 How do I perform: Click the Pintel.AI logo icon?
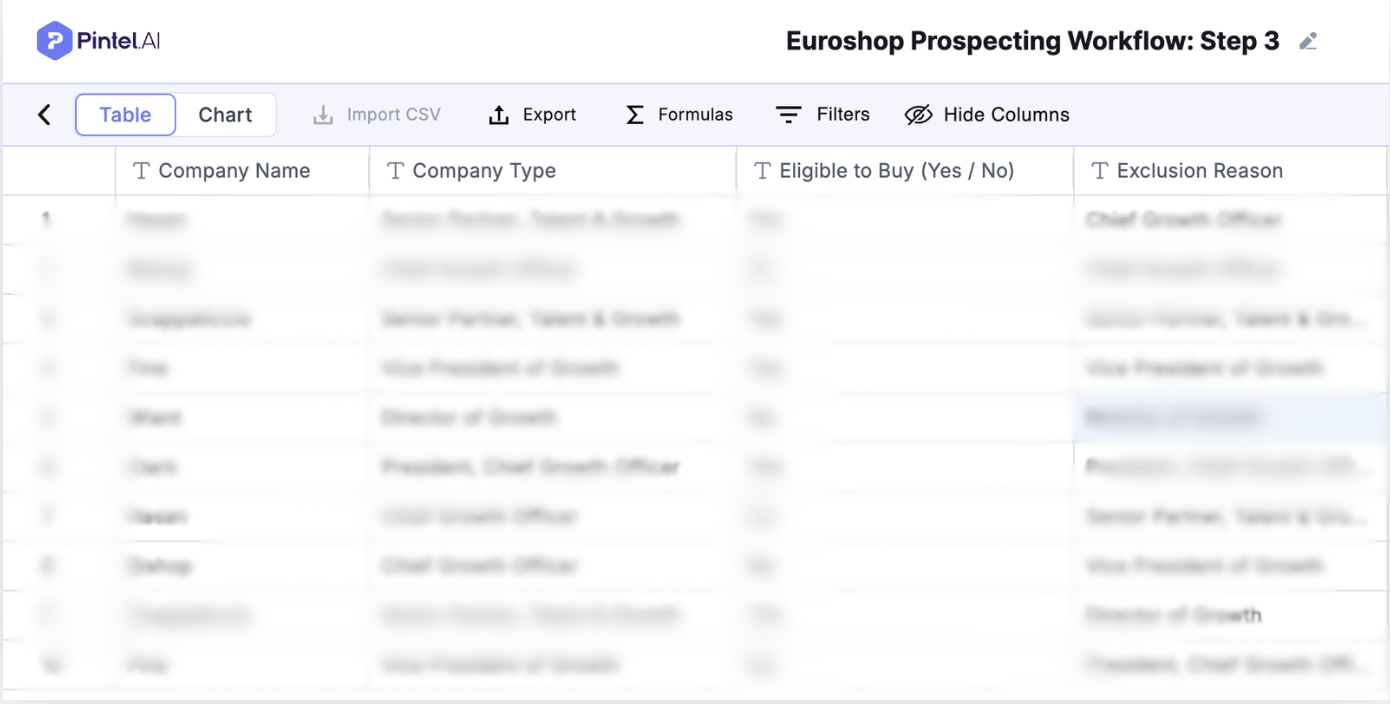(x=54, y=41)
